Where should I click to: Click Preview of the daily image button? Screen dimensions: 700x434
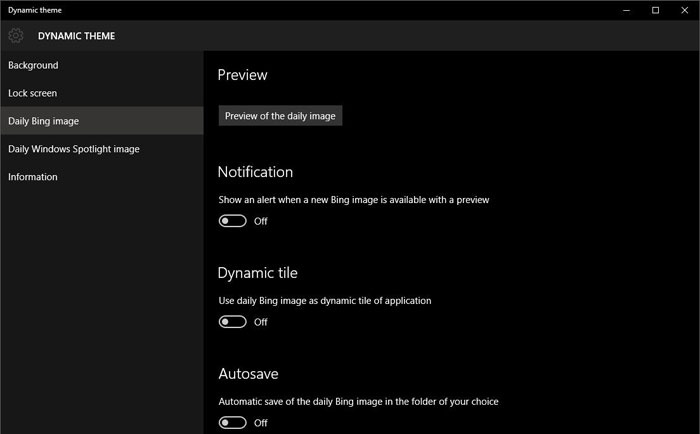280,116
